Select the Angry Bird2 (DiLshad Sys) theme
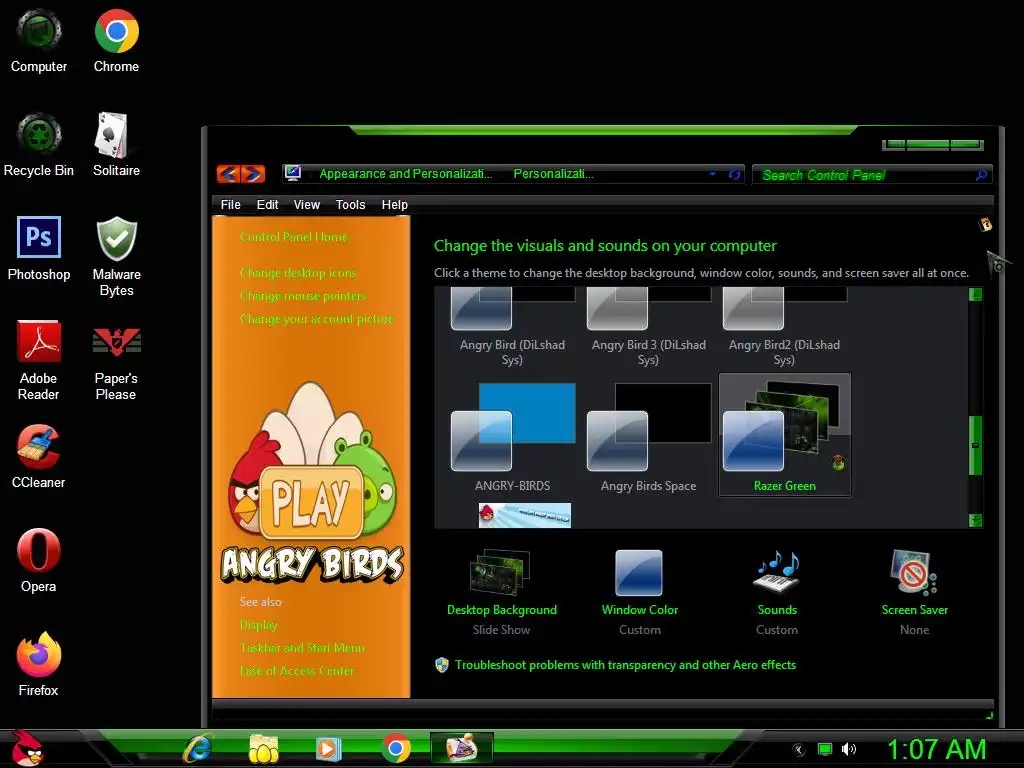 coord(784,328)
